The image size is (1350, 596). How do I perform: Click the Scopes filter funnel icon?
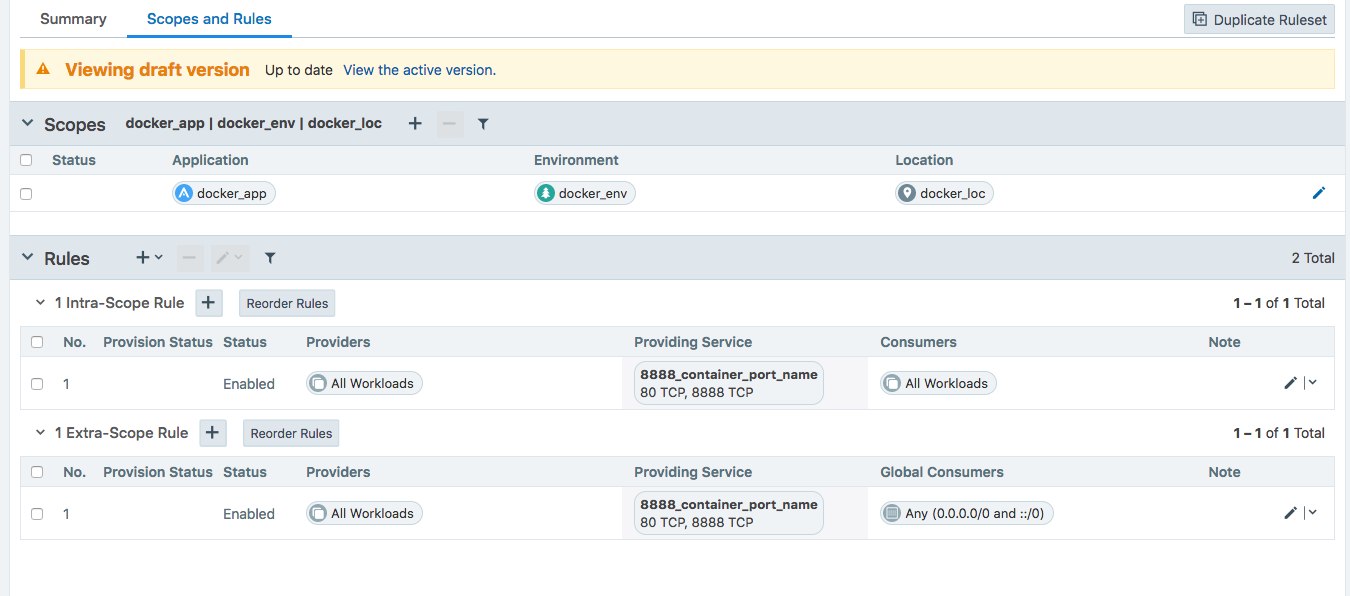(483, 124)
